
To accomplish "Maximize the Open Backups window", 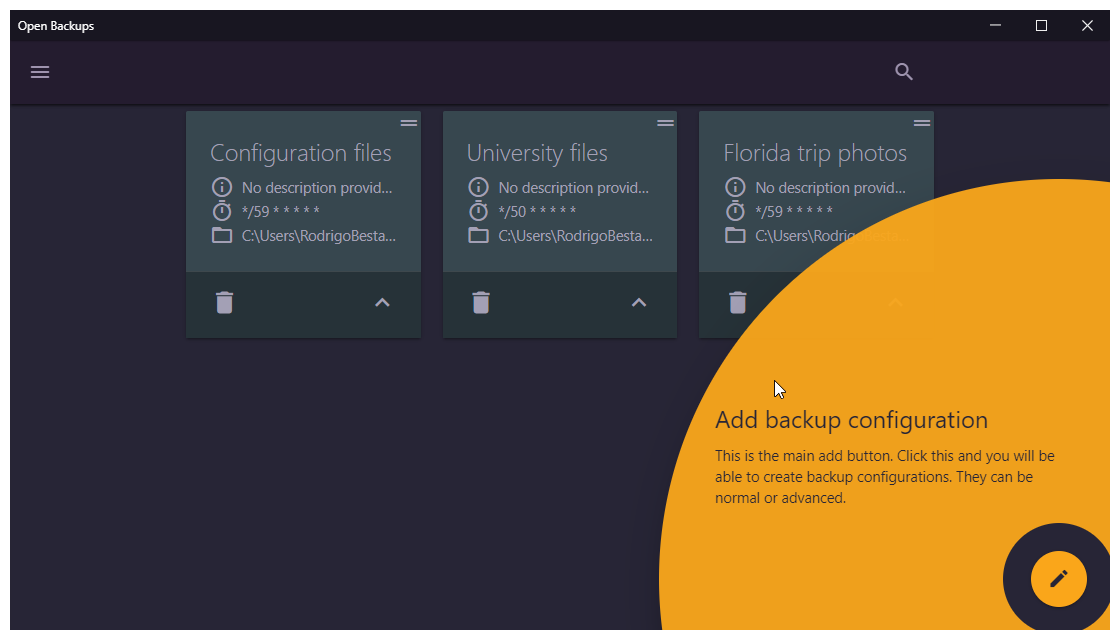I will (1041, 26).
